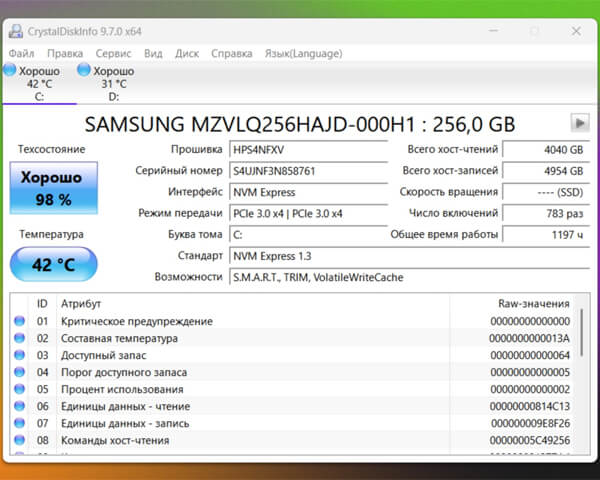600x480 pixels.
Task: Close the CrystalDiskInfo window
Action: point(576,31)
